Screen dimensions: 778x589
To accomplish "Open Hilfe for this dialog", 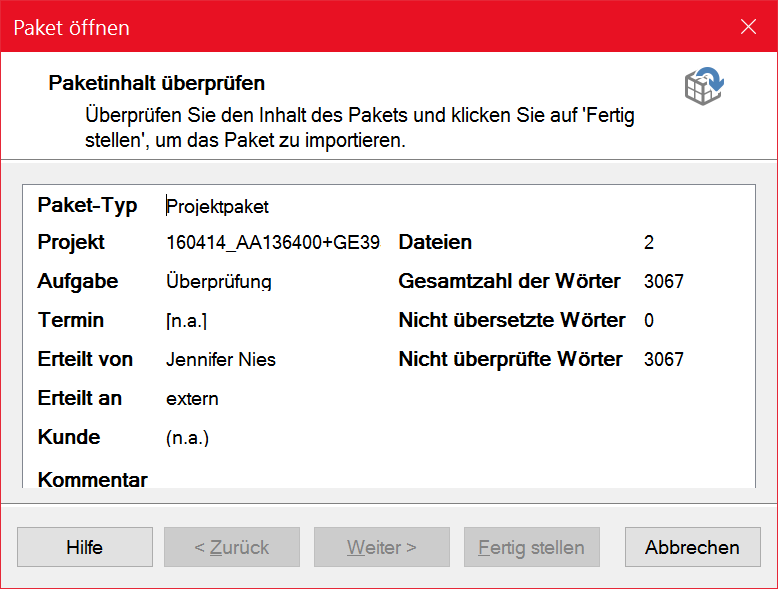I will click(85, 547).
